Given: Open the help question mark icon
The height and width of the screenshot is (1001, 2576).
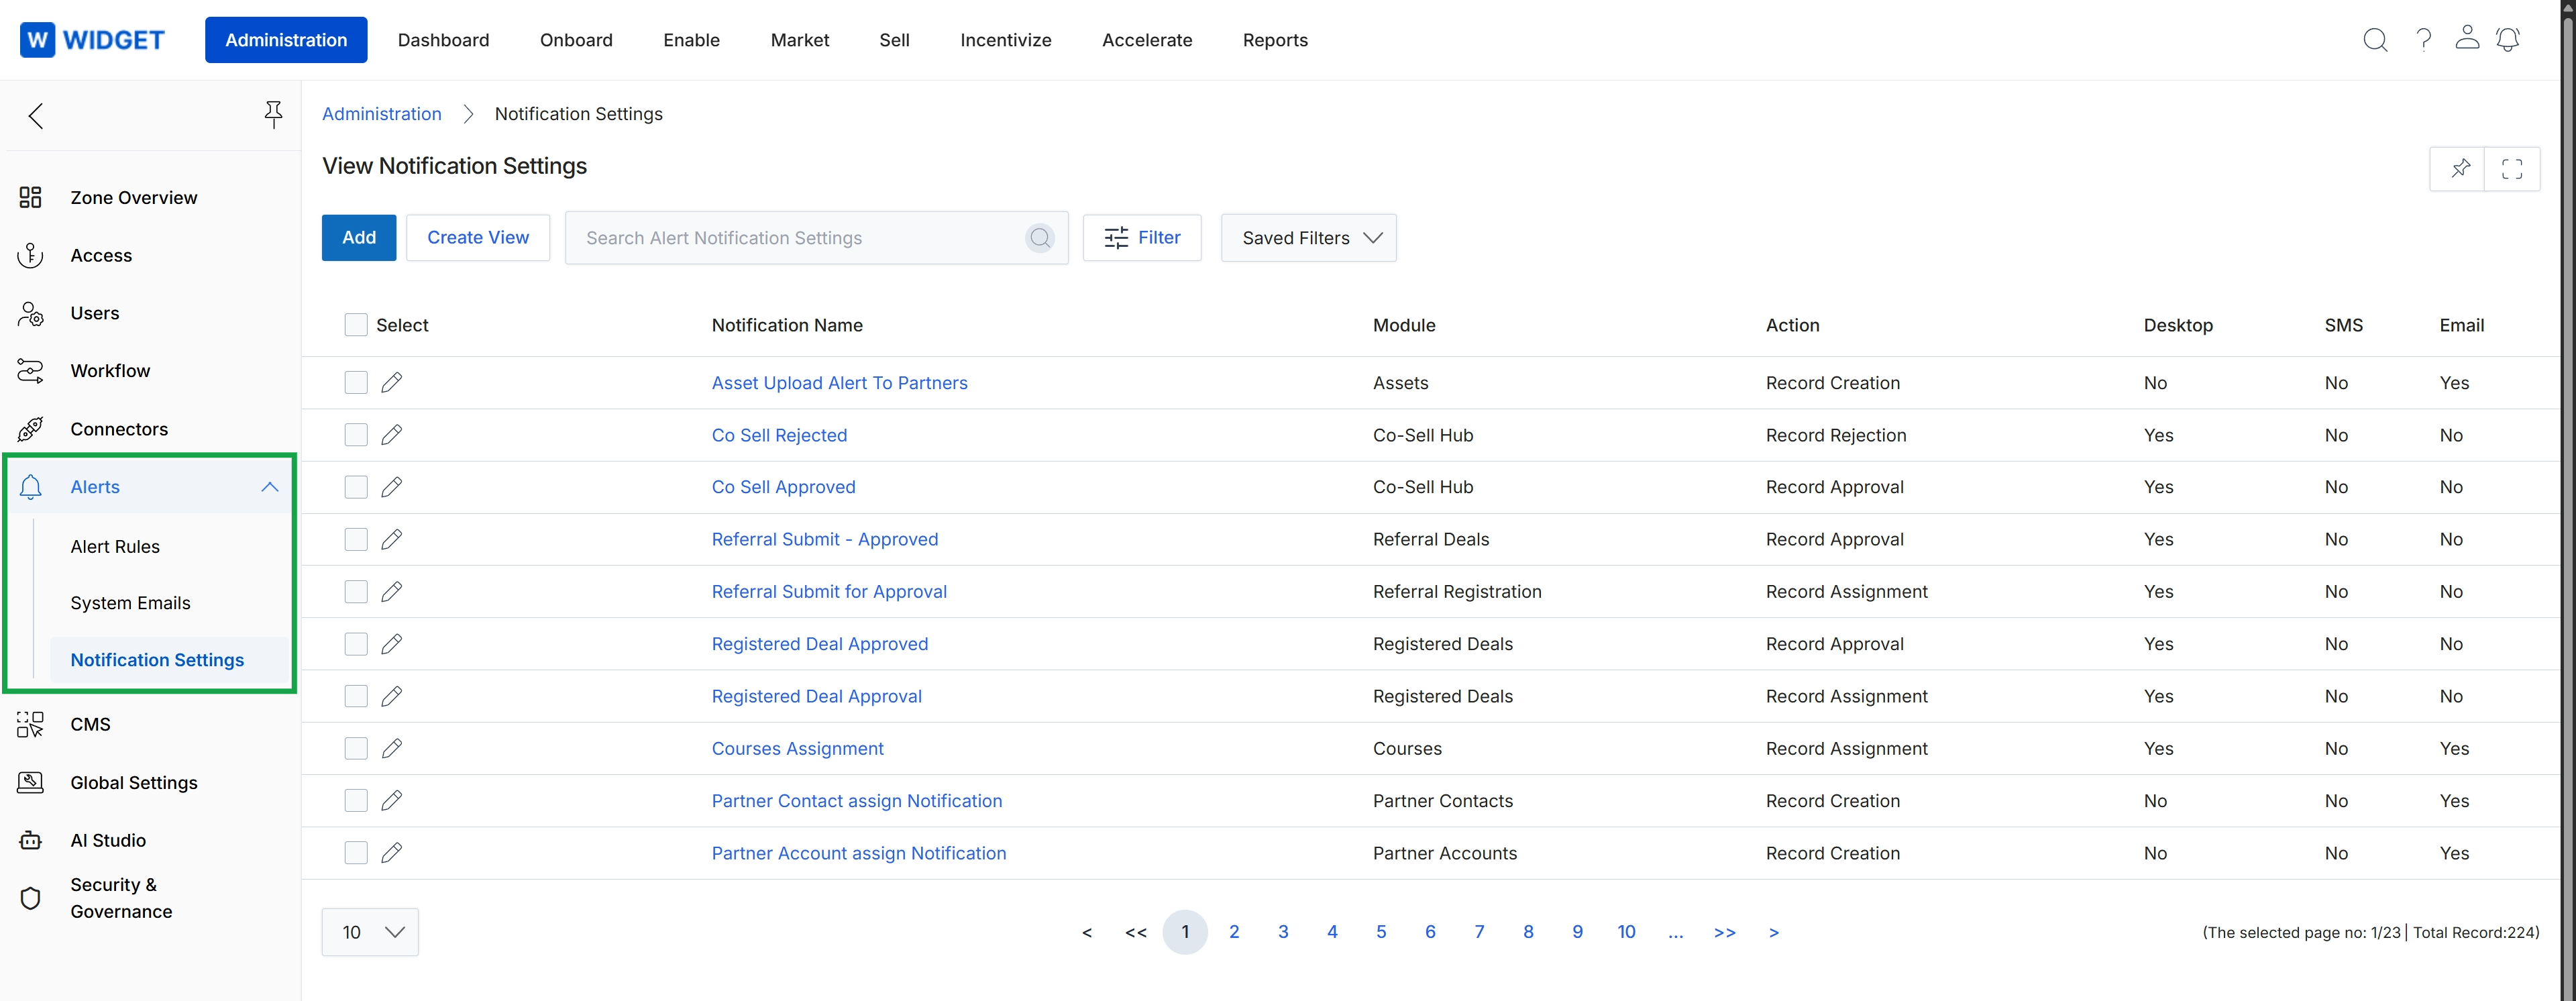Looking at the screenshot, I should pyautogui.click(x=2423, y=40).
